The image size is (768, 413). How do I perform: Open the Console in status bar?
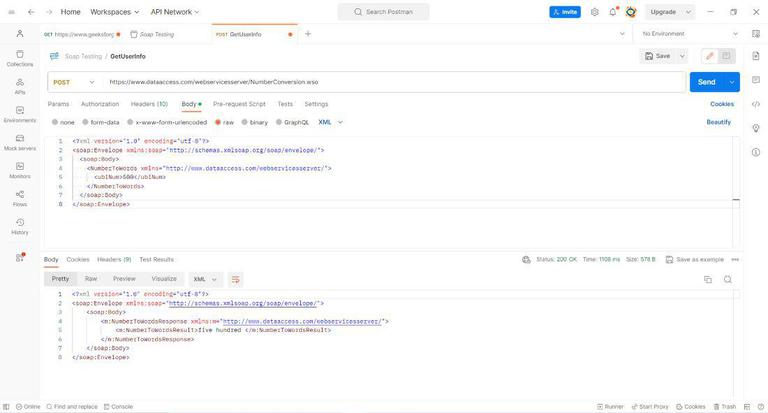(x=119, y=407)
